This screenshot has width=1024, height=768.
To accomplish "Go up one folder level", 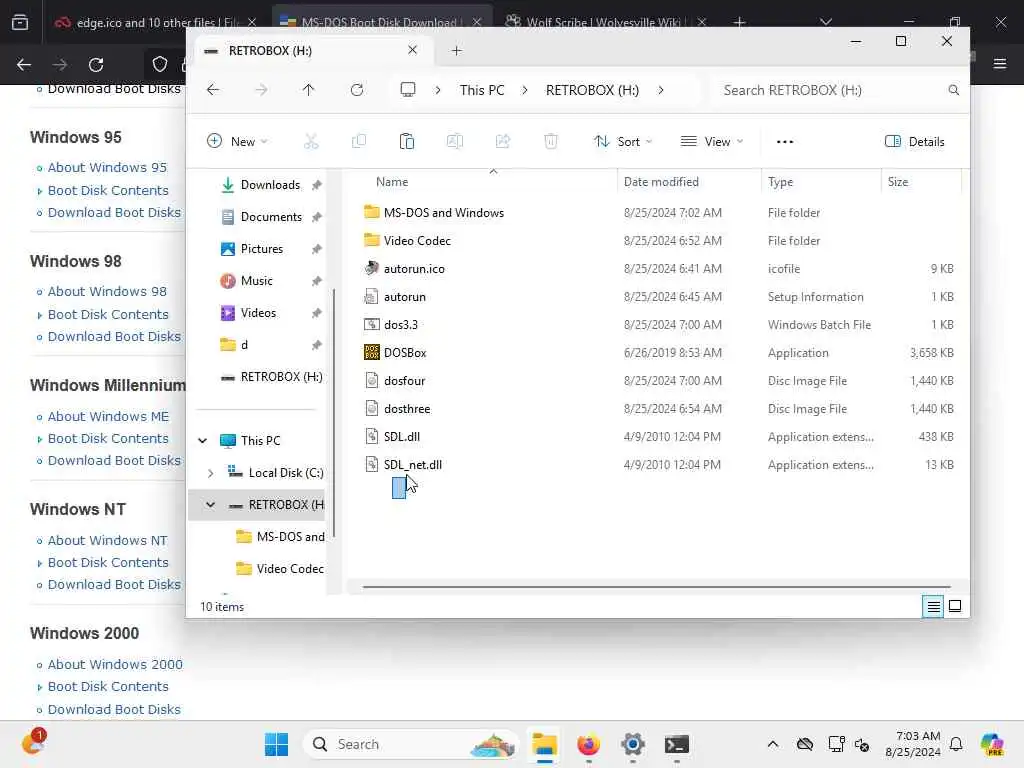I will (x=308, y=90).
